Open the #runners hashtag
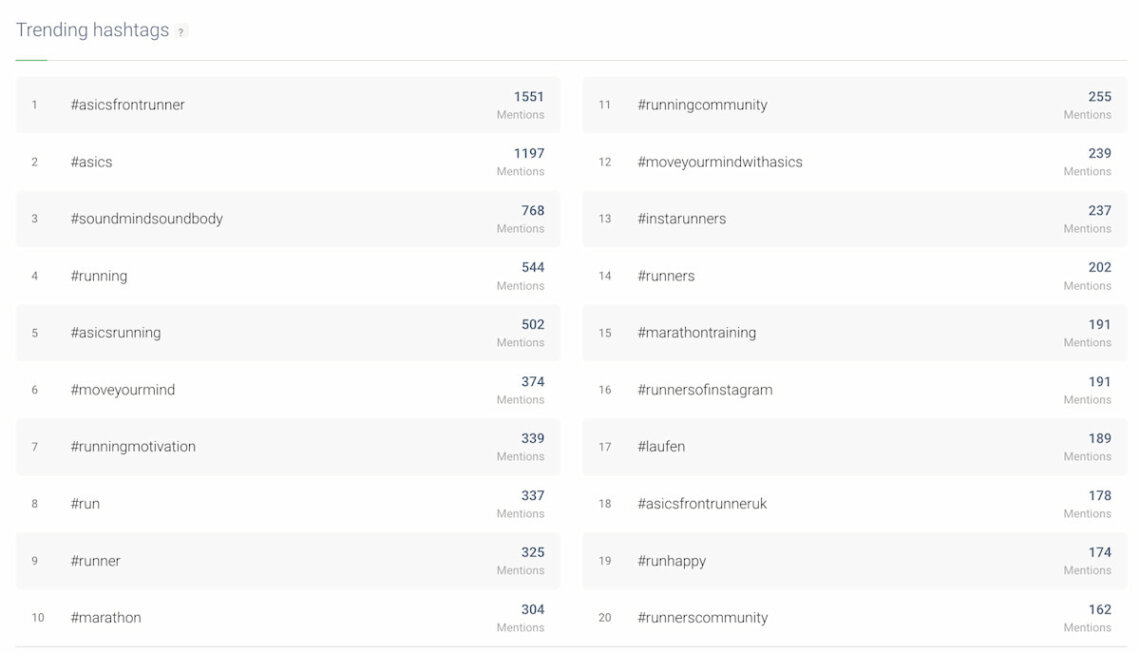This screenshot has height=653, width=1140. point(665,276)
